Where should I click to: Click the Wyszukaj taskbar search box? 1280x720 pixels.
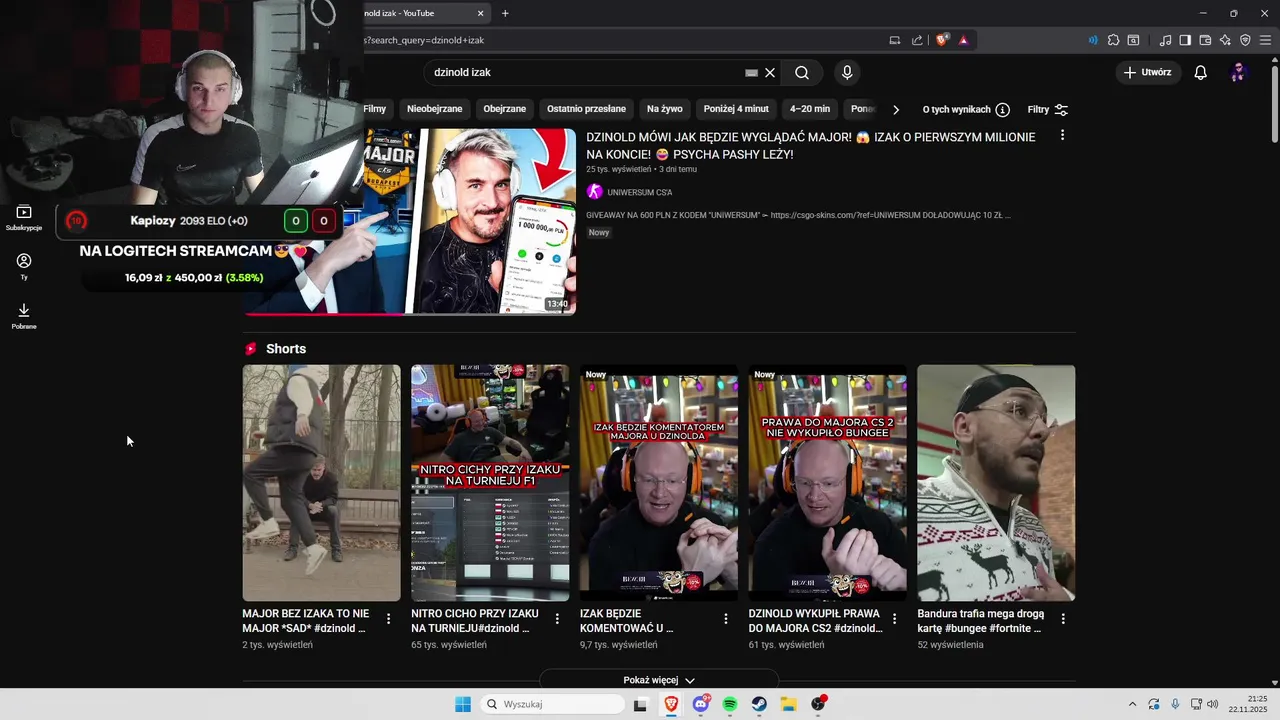[x=553, y=704]
